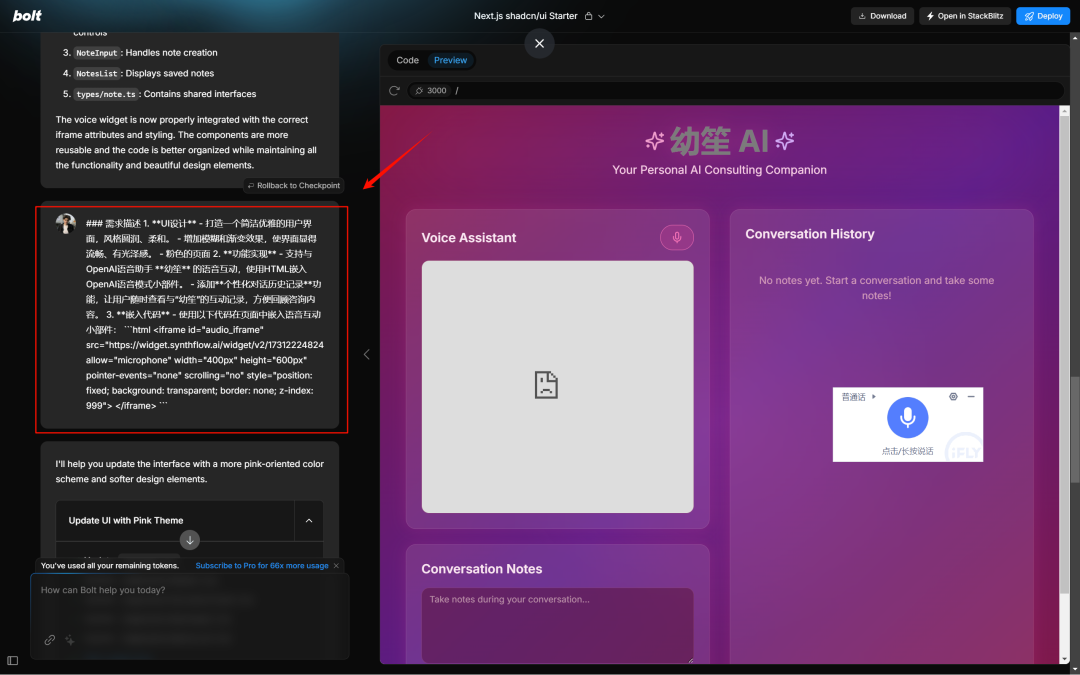This screenshot has height=675, width=1080.
Task: Click the Conversation History heading
Action: point(810,234)
